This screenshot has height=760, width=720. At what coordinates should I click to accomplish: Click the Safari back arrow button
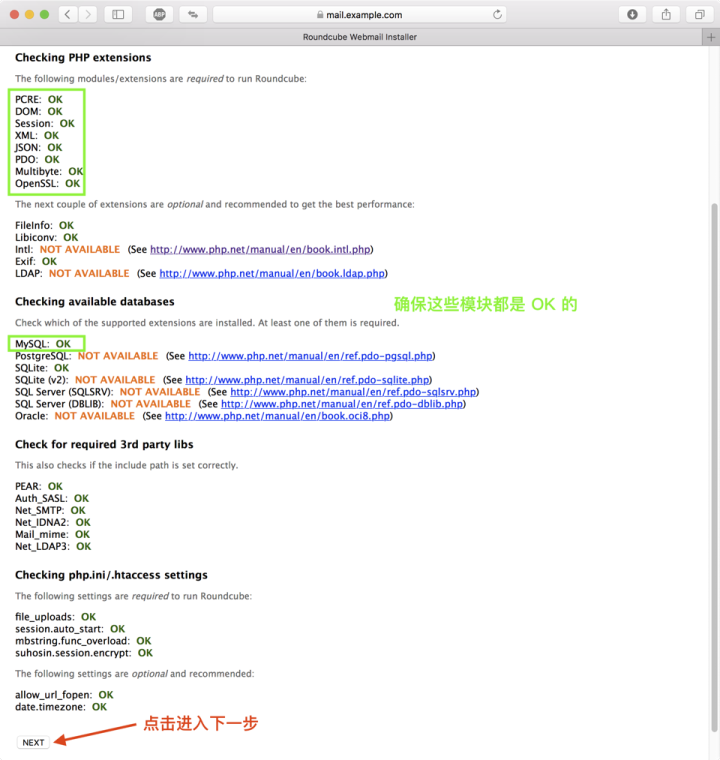click(68, 14)
